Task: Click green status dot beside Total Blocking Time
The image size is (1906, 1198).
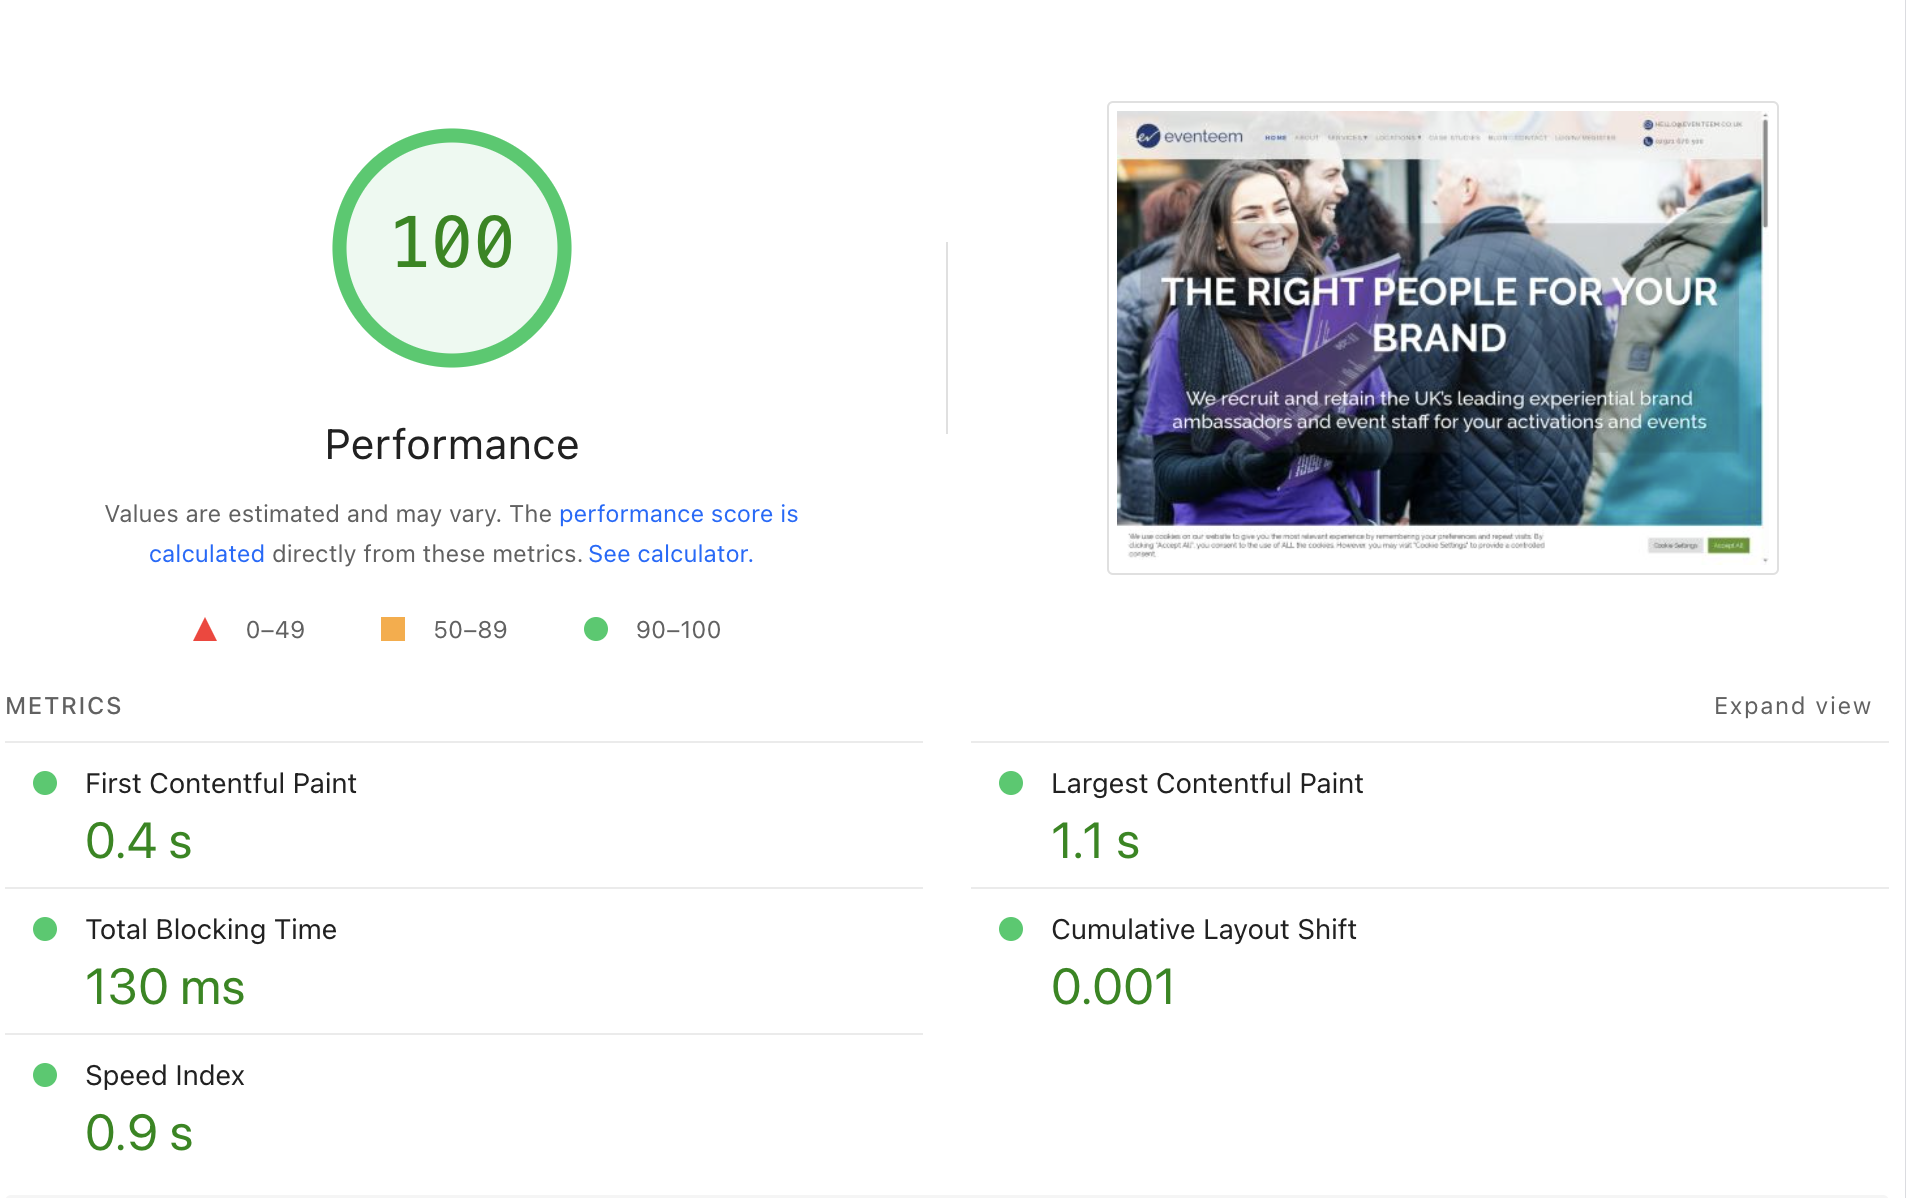Action: 45,929
